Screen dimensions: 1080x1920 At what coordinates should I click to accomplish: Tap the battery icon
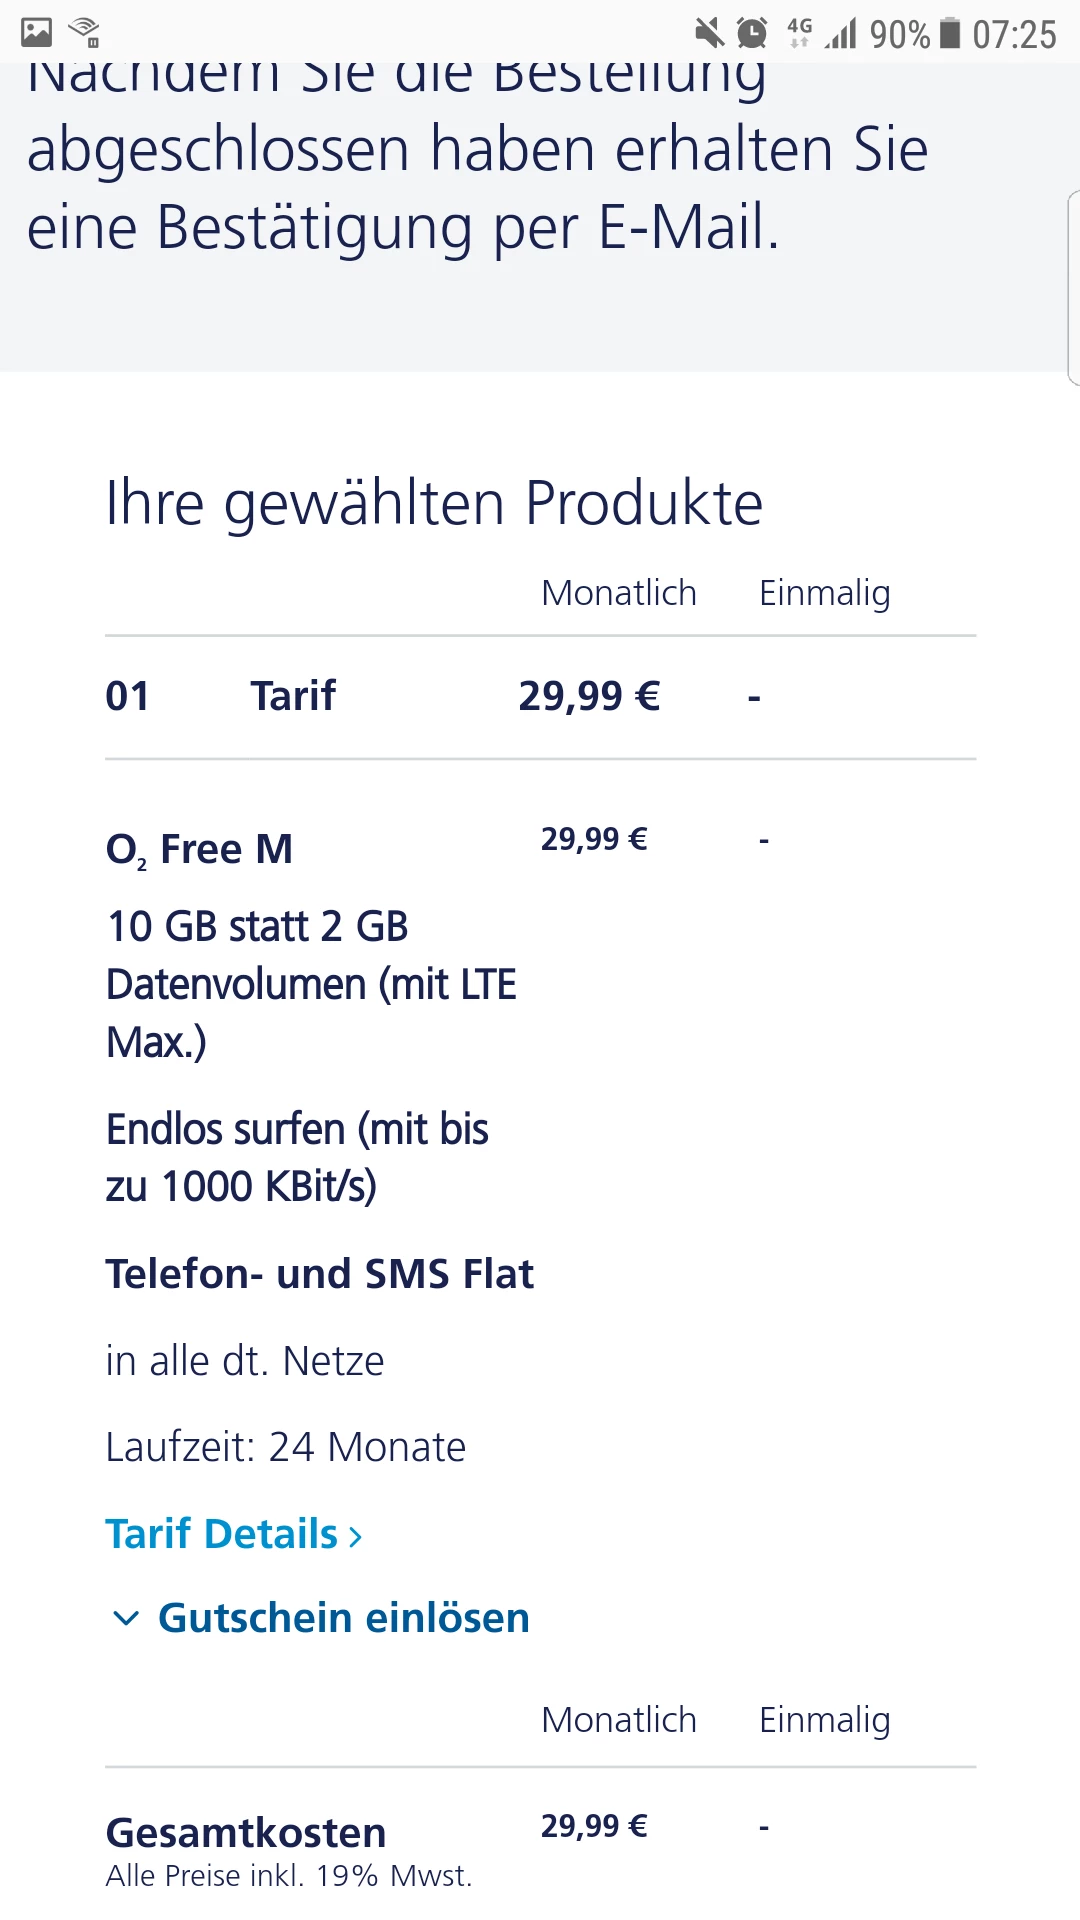[951, 33]
